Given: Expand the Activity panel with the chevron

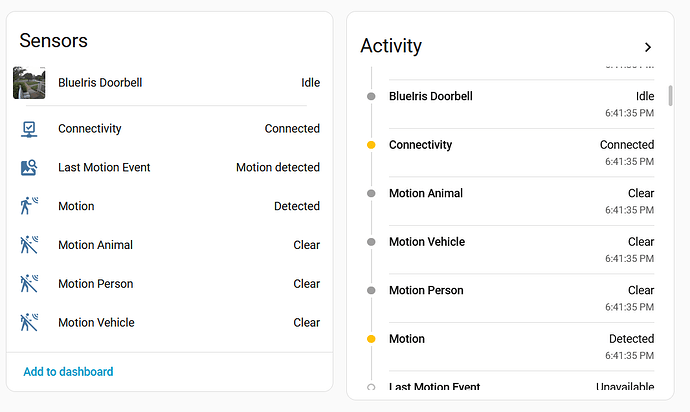Looking at the screenshot, I should pyautogui.click(x=648, y=47).
